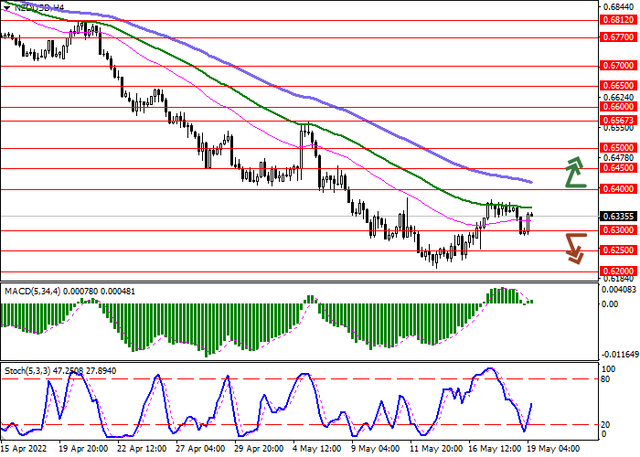This screenshot has width=640, height=457.
Task: Select the 0.6250 red level label
Action: (x=619, y=250)
